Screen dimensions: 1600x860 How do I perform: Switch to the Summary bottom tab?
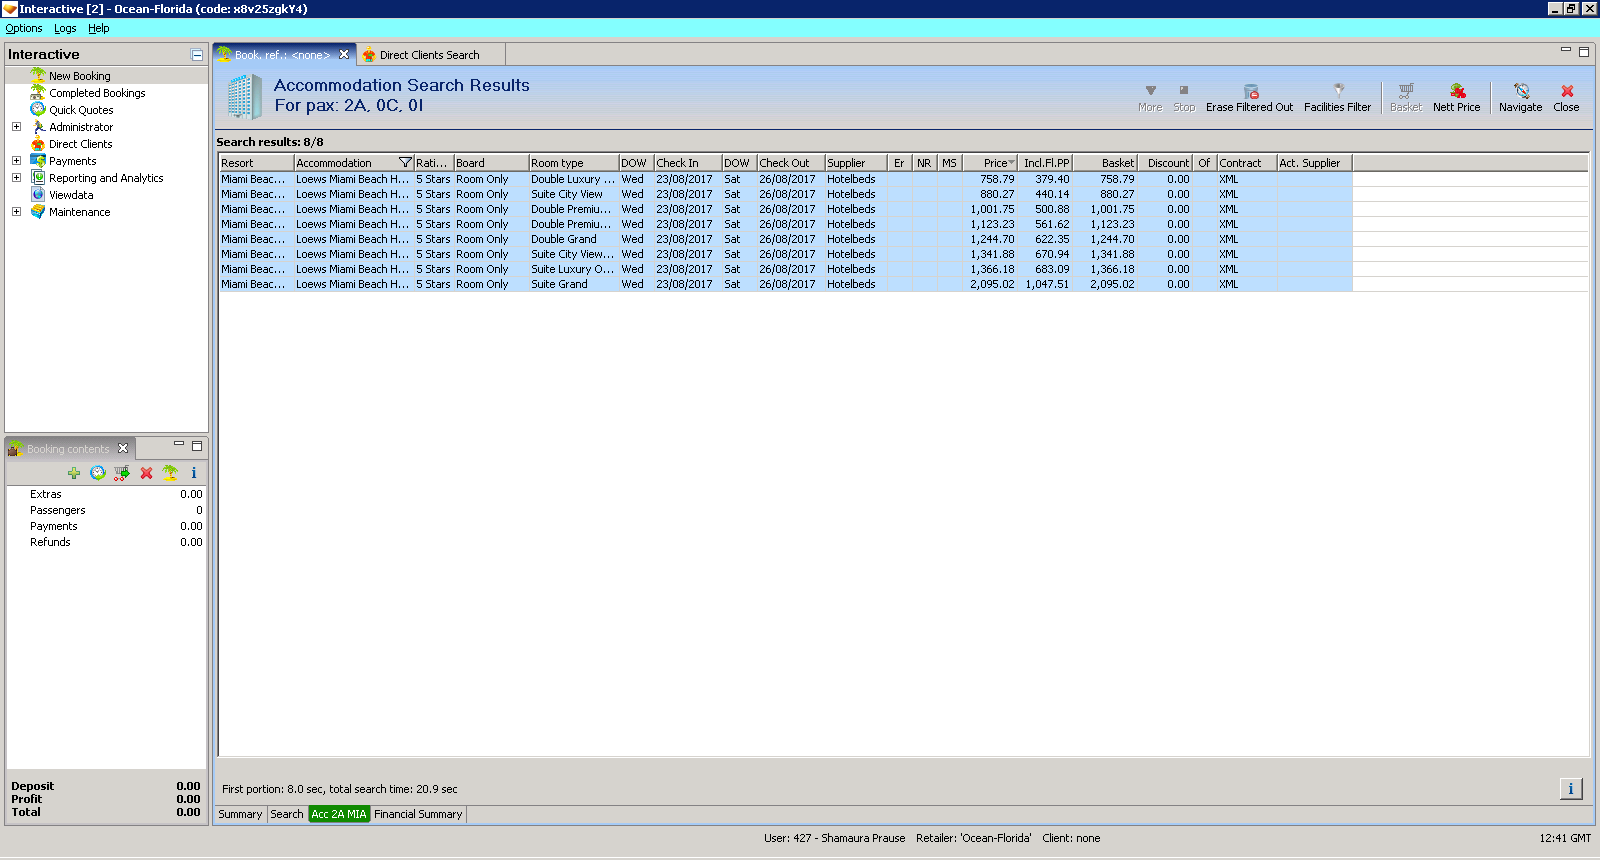pyautogui.click(x=240, y=814)
